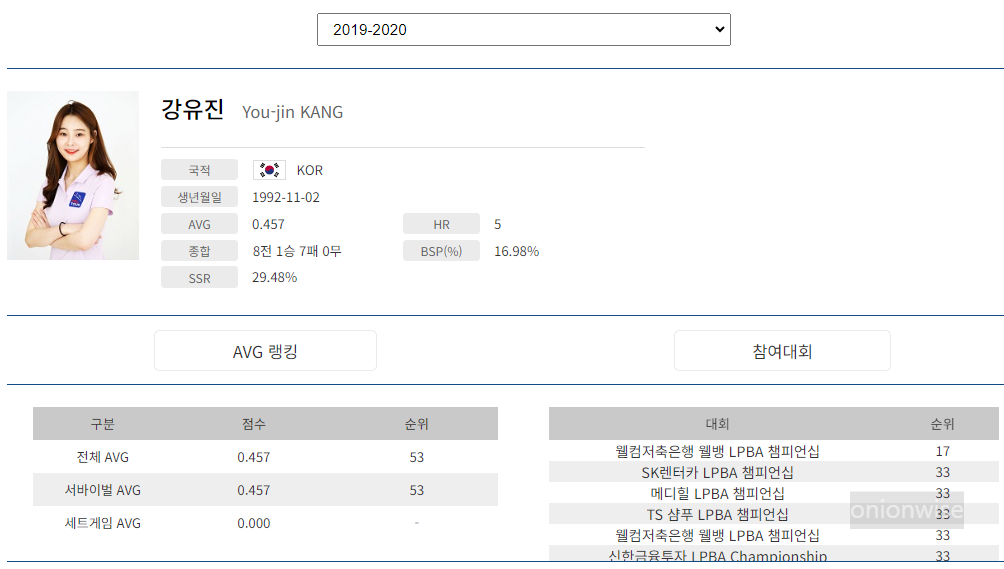The height and width of the screenshot is (569, 1004).
Task: Select record 8전 1승 7패 0무
Action: click(296, 251)
